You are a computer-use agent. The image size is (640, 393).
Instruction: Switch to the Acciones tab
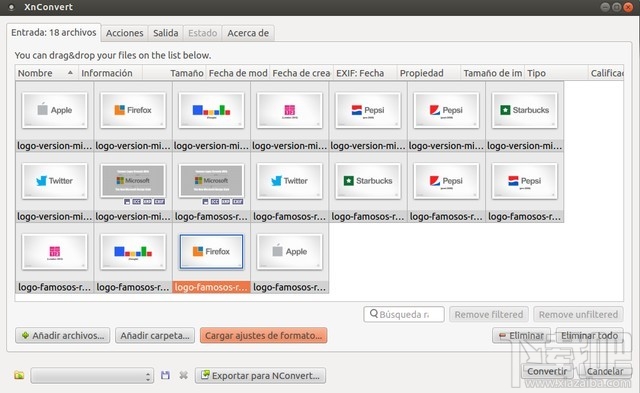click(124, 33)
